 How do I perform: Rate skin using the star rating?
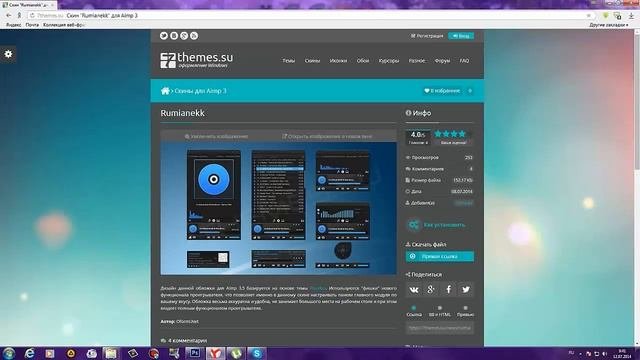coord(450,134)
